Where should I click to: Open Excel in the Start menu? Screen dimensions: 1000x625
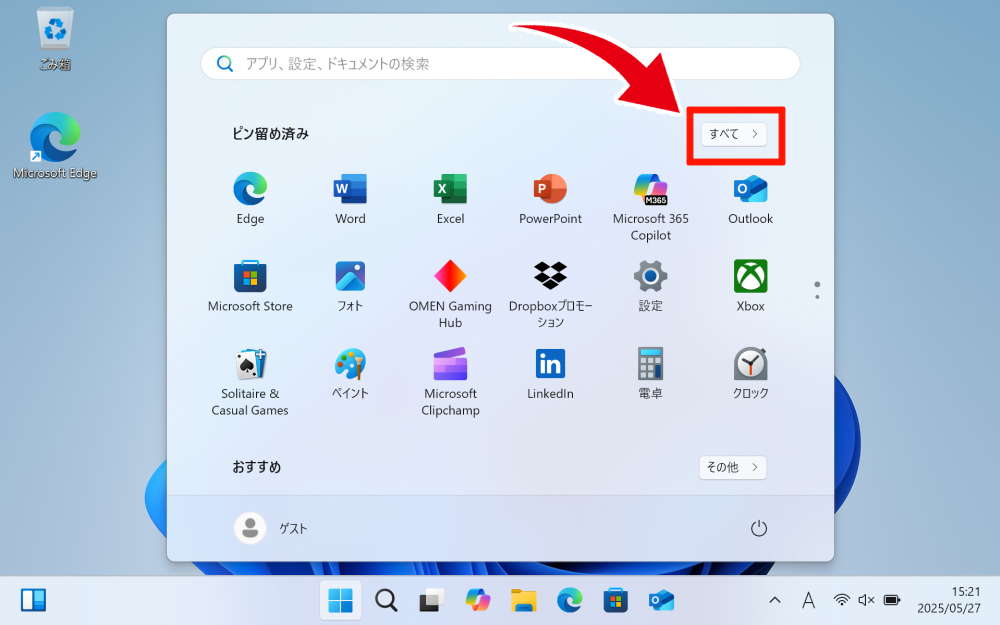point(450,198)
